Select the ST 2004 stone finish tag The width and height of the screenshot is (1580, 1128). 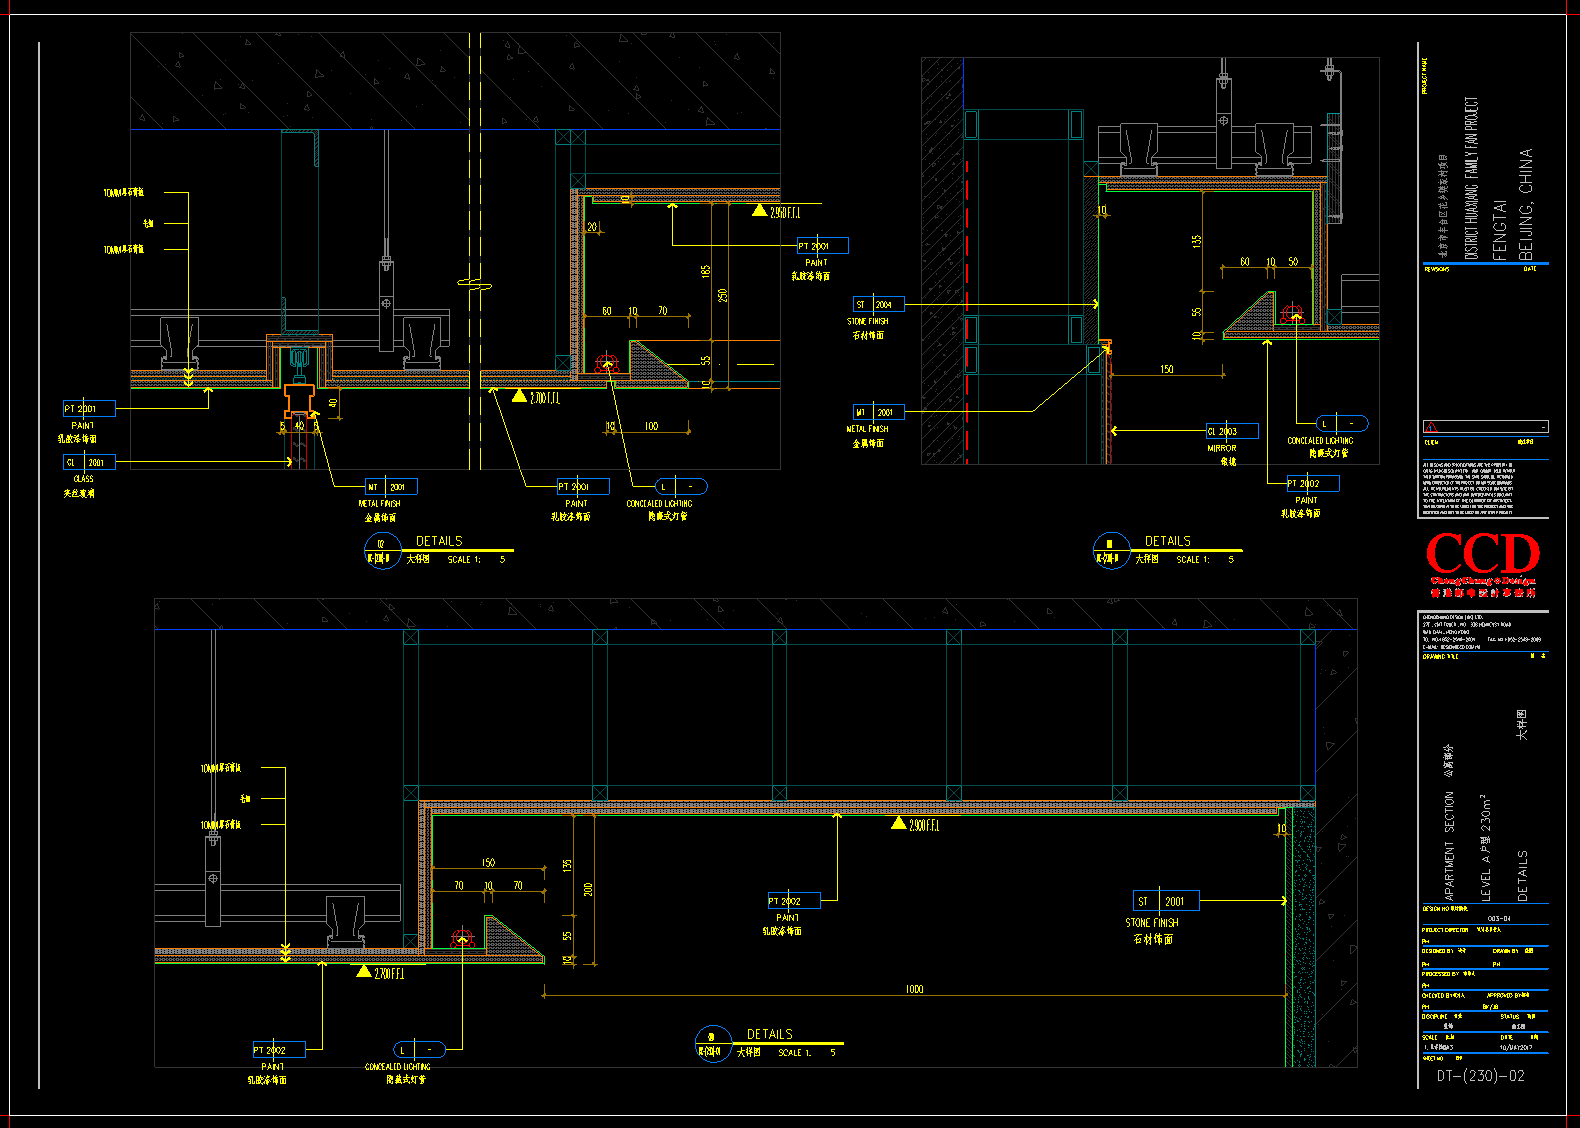(x=877, y=304)
